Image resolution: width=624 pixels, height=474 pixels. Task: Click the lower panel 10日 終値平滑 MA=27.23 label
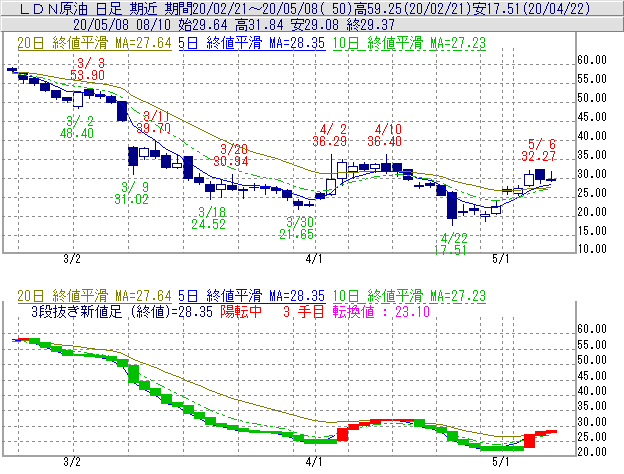pyautogui.click(x=409, y=296)
